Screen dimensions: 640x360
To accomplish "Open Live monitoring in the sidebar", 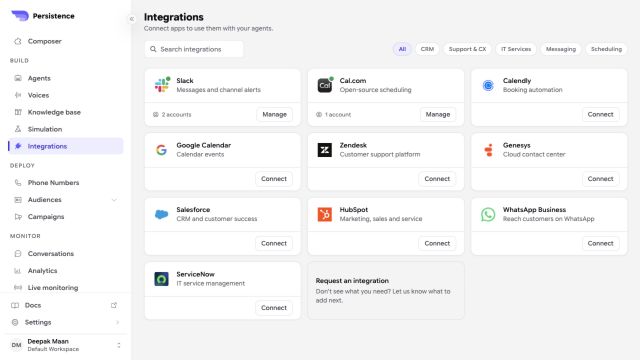I will click(65, 288).
